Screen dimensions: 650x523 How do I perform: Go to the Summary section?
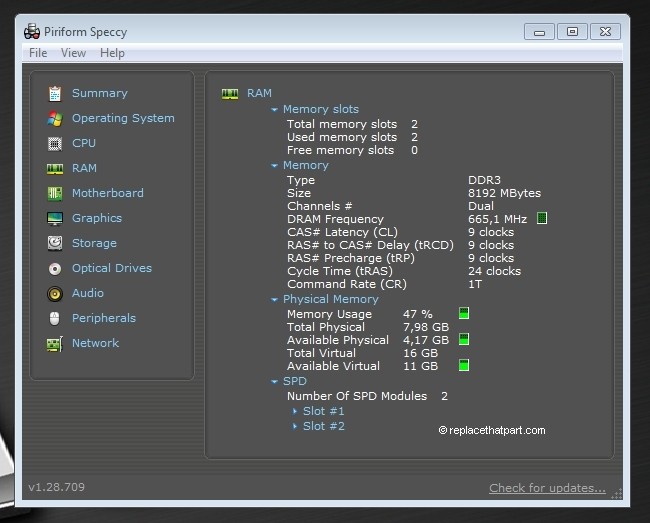(100, 93)
